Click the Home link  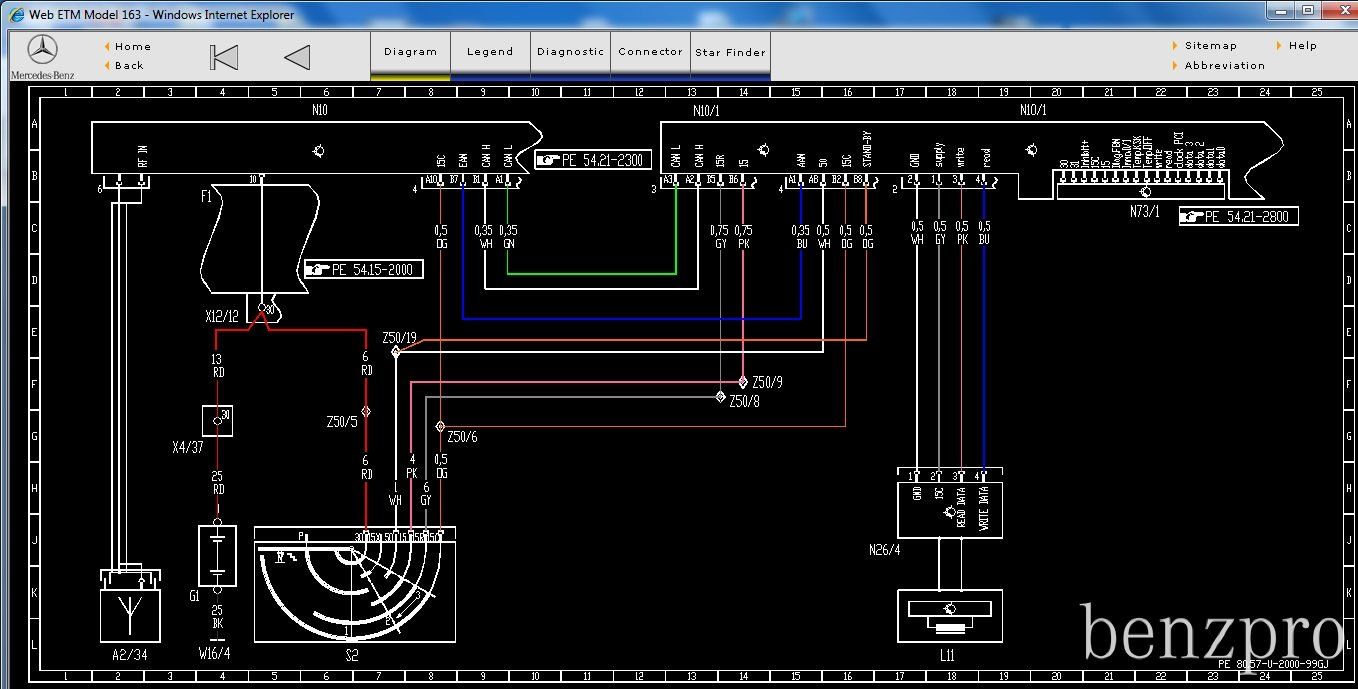pyautogui.click(x=132, y=46)
